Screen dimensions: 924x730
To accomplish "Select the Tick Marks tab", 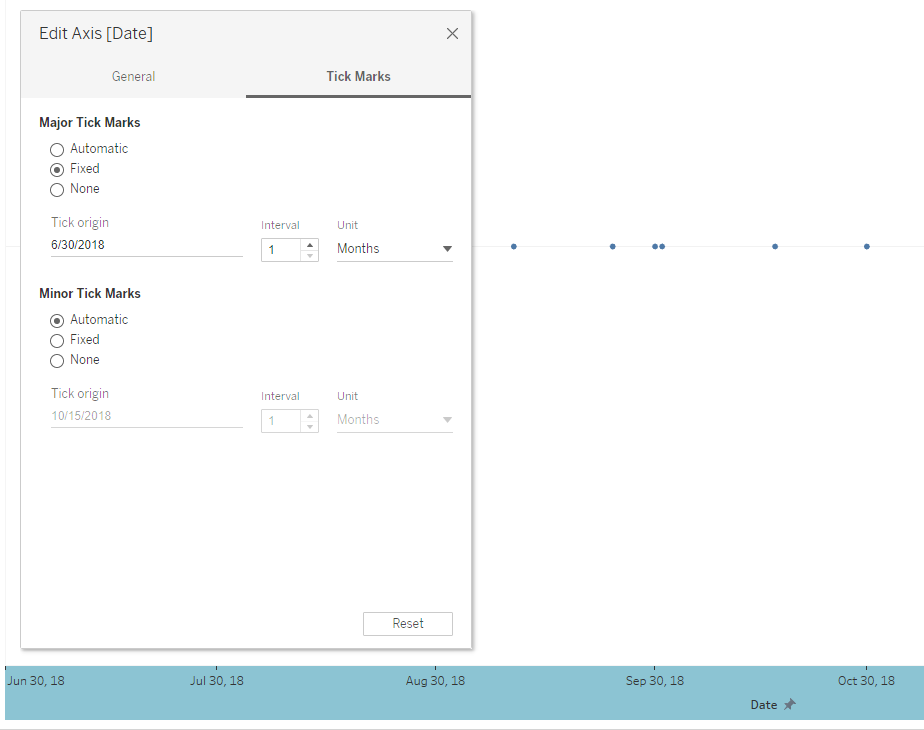I will 358,76.
